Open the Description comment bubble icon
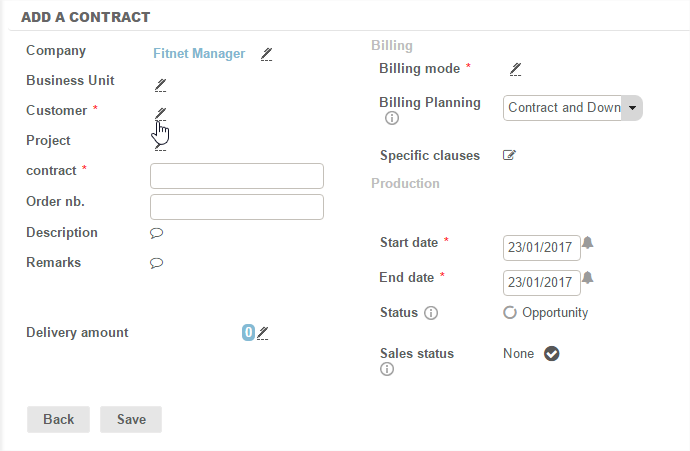The width and height of the screenshot is (690, 451). point(156,233)
